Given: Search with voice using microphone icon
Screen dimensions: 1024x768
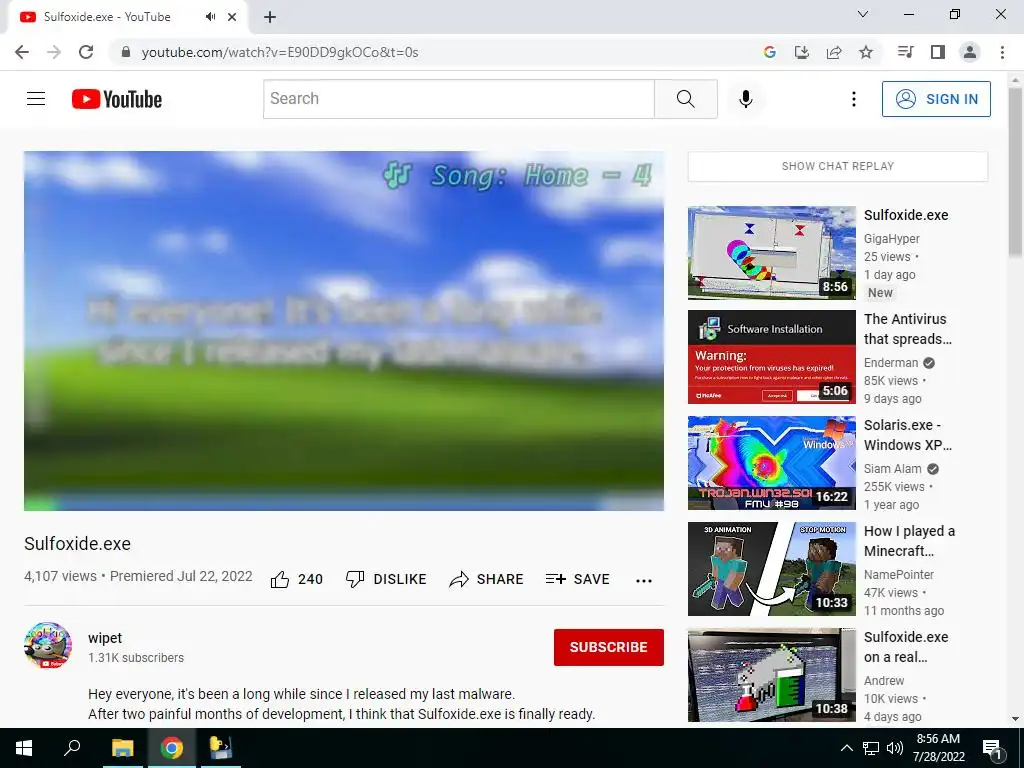Looking at the screenshot, I should coord(746,99).
